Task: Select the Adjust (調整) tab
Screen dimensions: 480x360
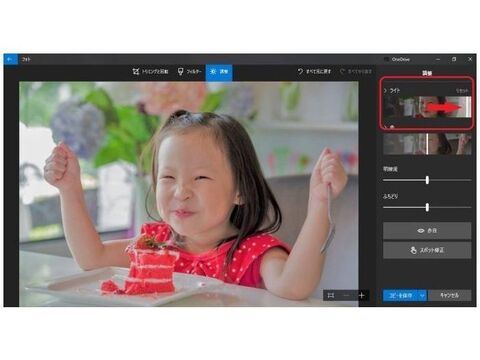Action: (219, 72)
